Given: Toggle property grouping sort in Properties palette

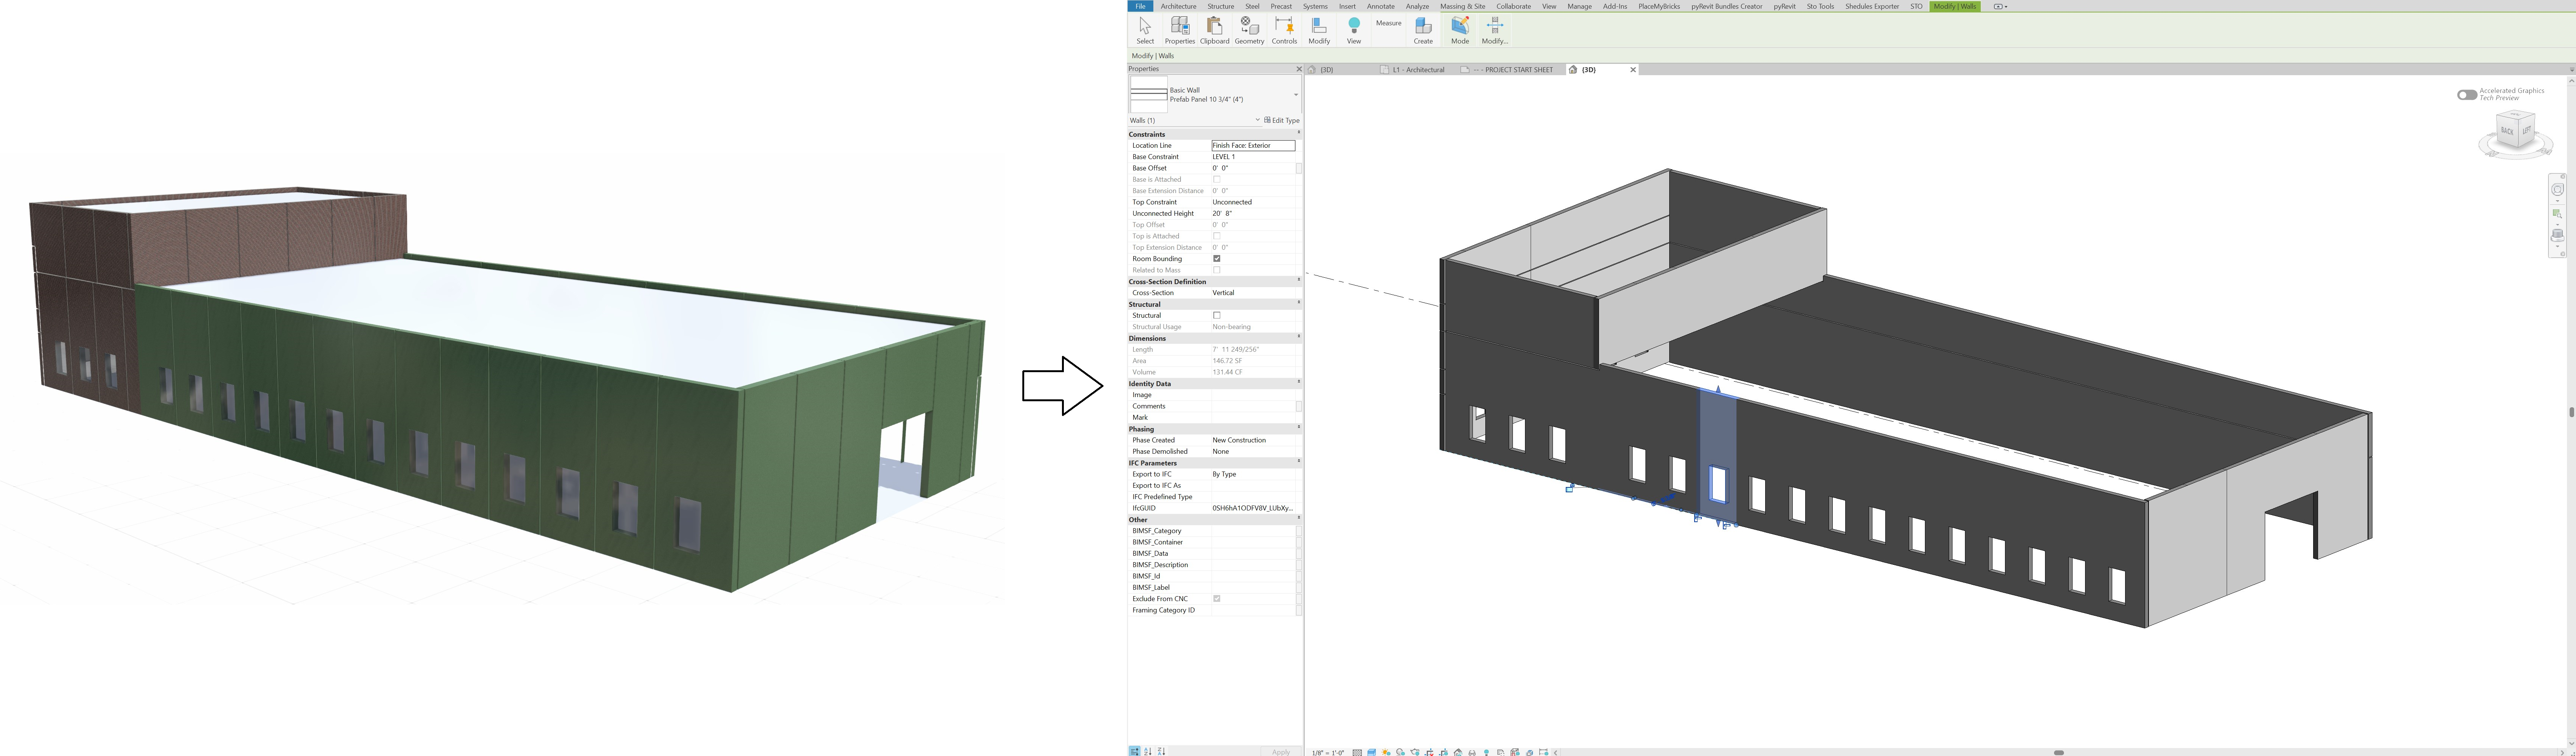Looking at the screenshot, I should coord(1135,751).
